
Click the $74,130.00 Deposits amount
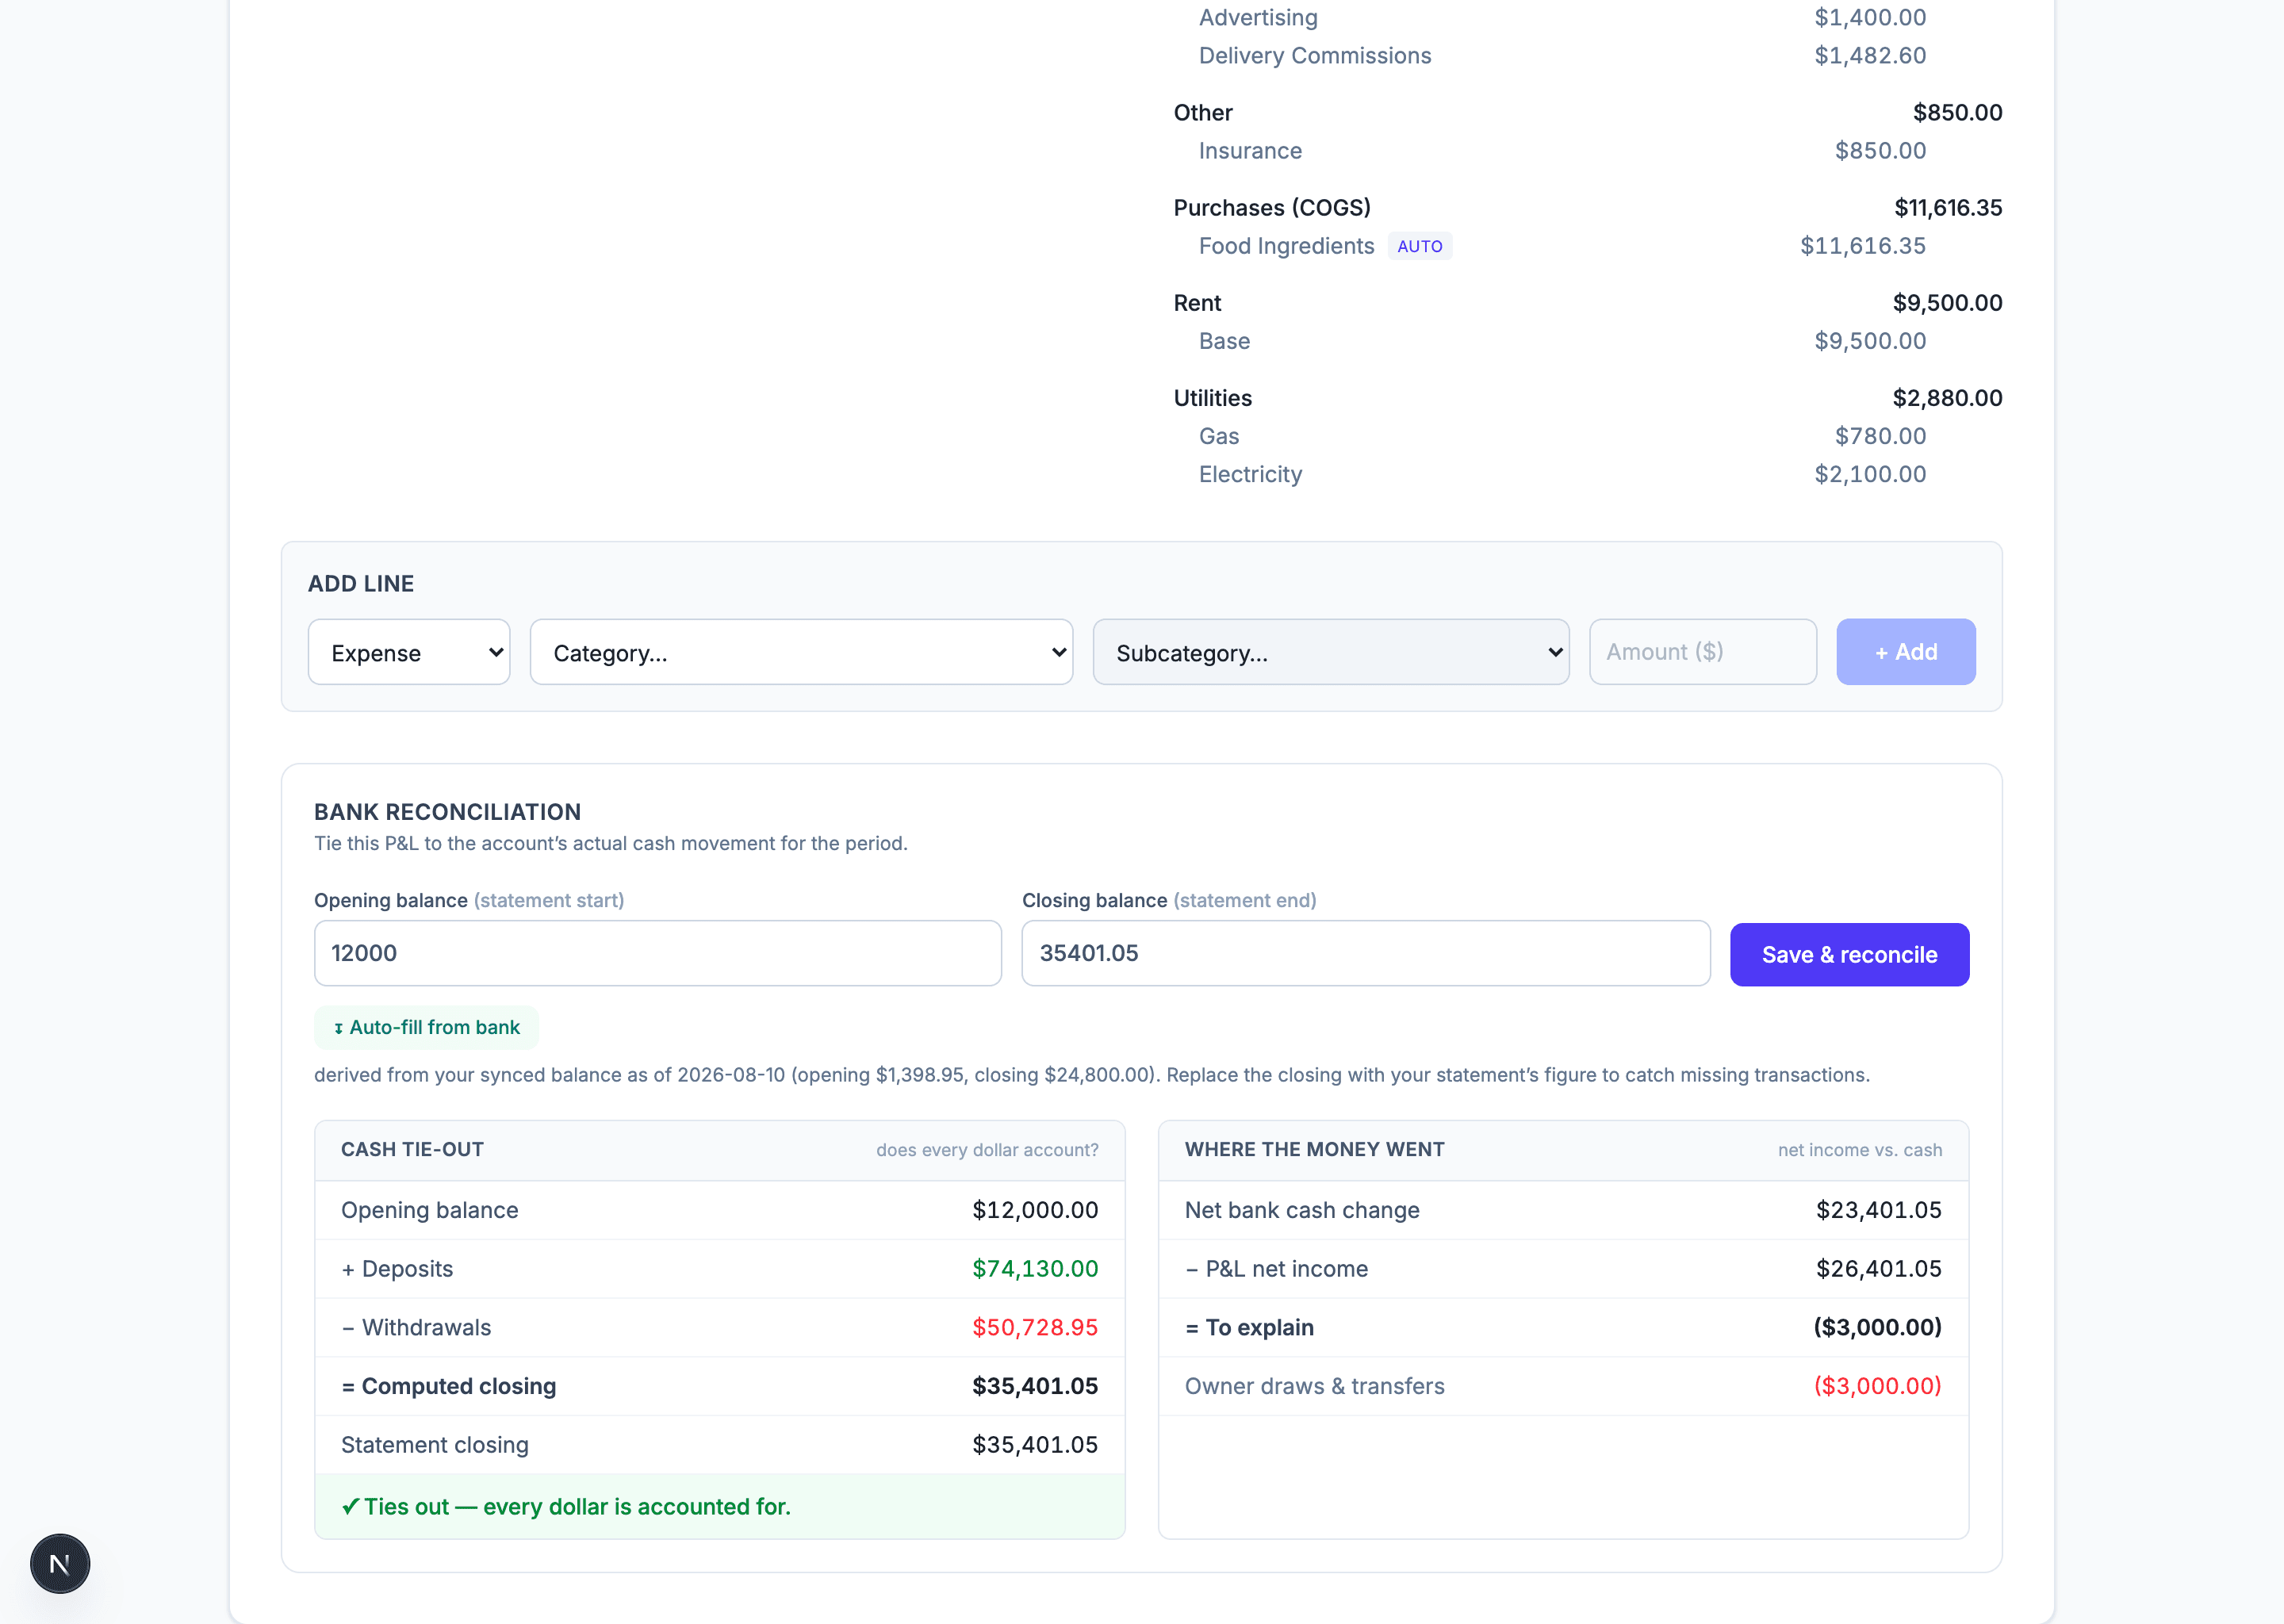(x=1035, y=1269)
